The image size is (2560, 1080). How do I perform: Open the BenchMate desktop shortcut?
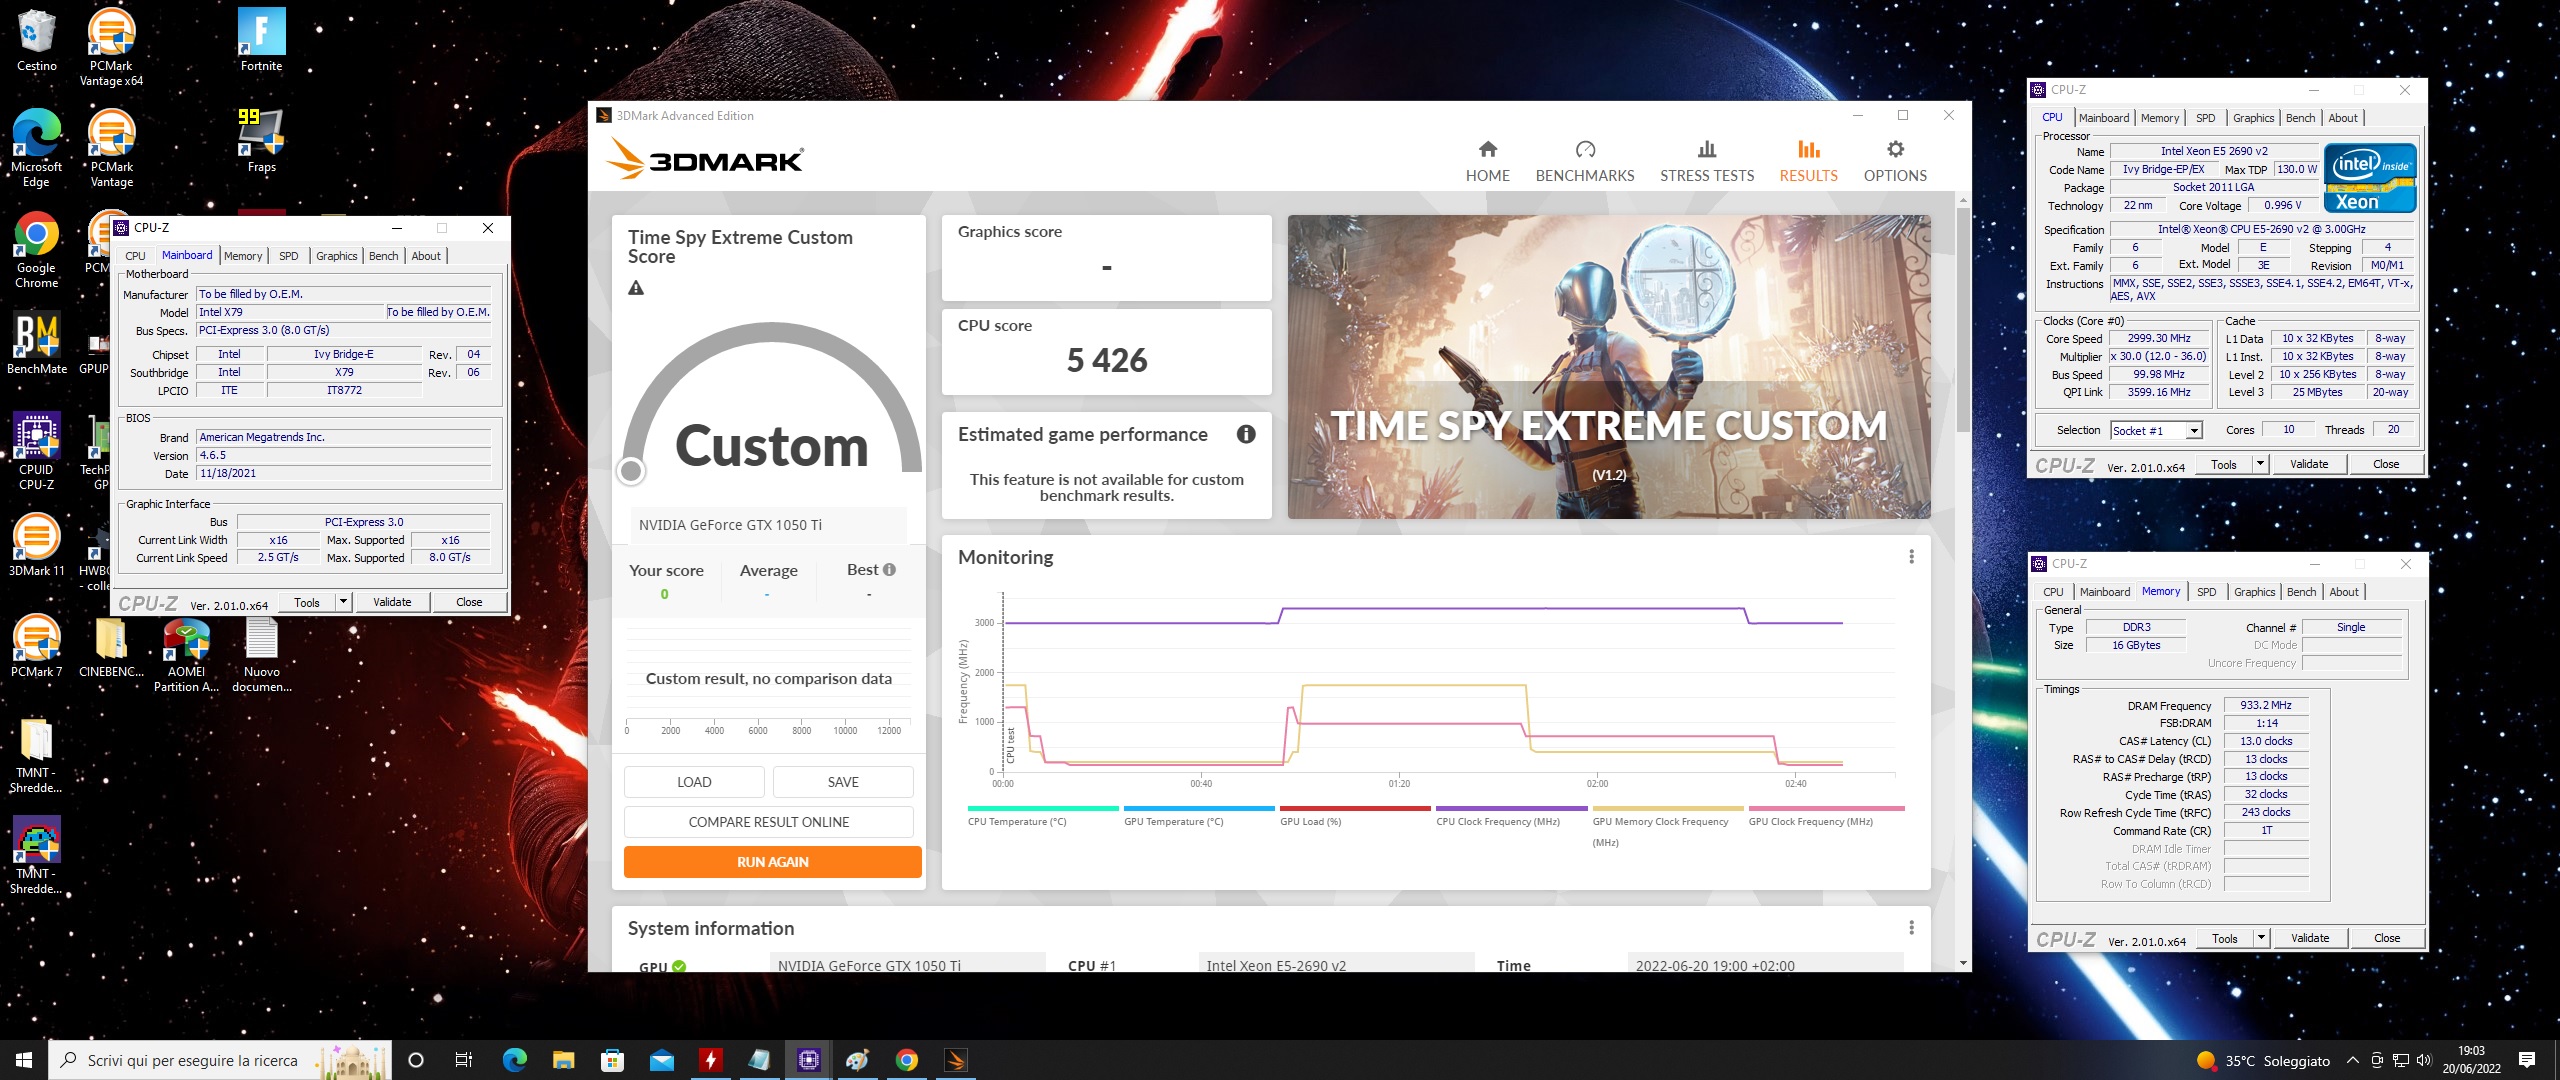click(x=37, y=344)
